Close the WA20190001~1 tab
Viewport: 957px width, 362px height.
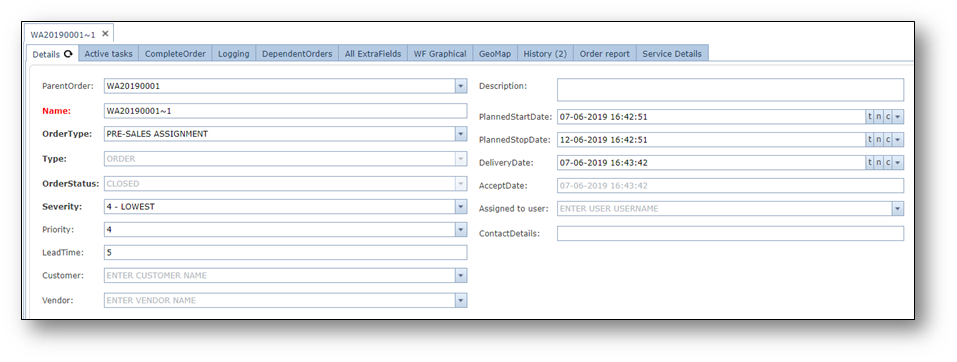pos(105,34)
